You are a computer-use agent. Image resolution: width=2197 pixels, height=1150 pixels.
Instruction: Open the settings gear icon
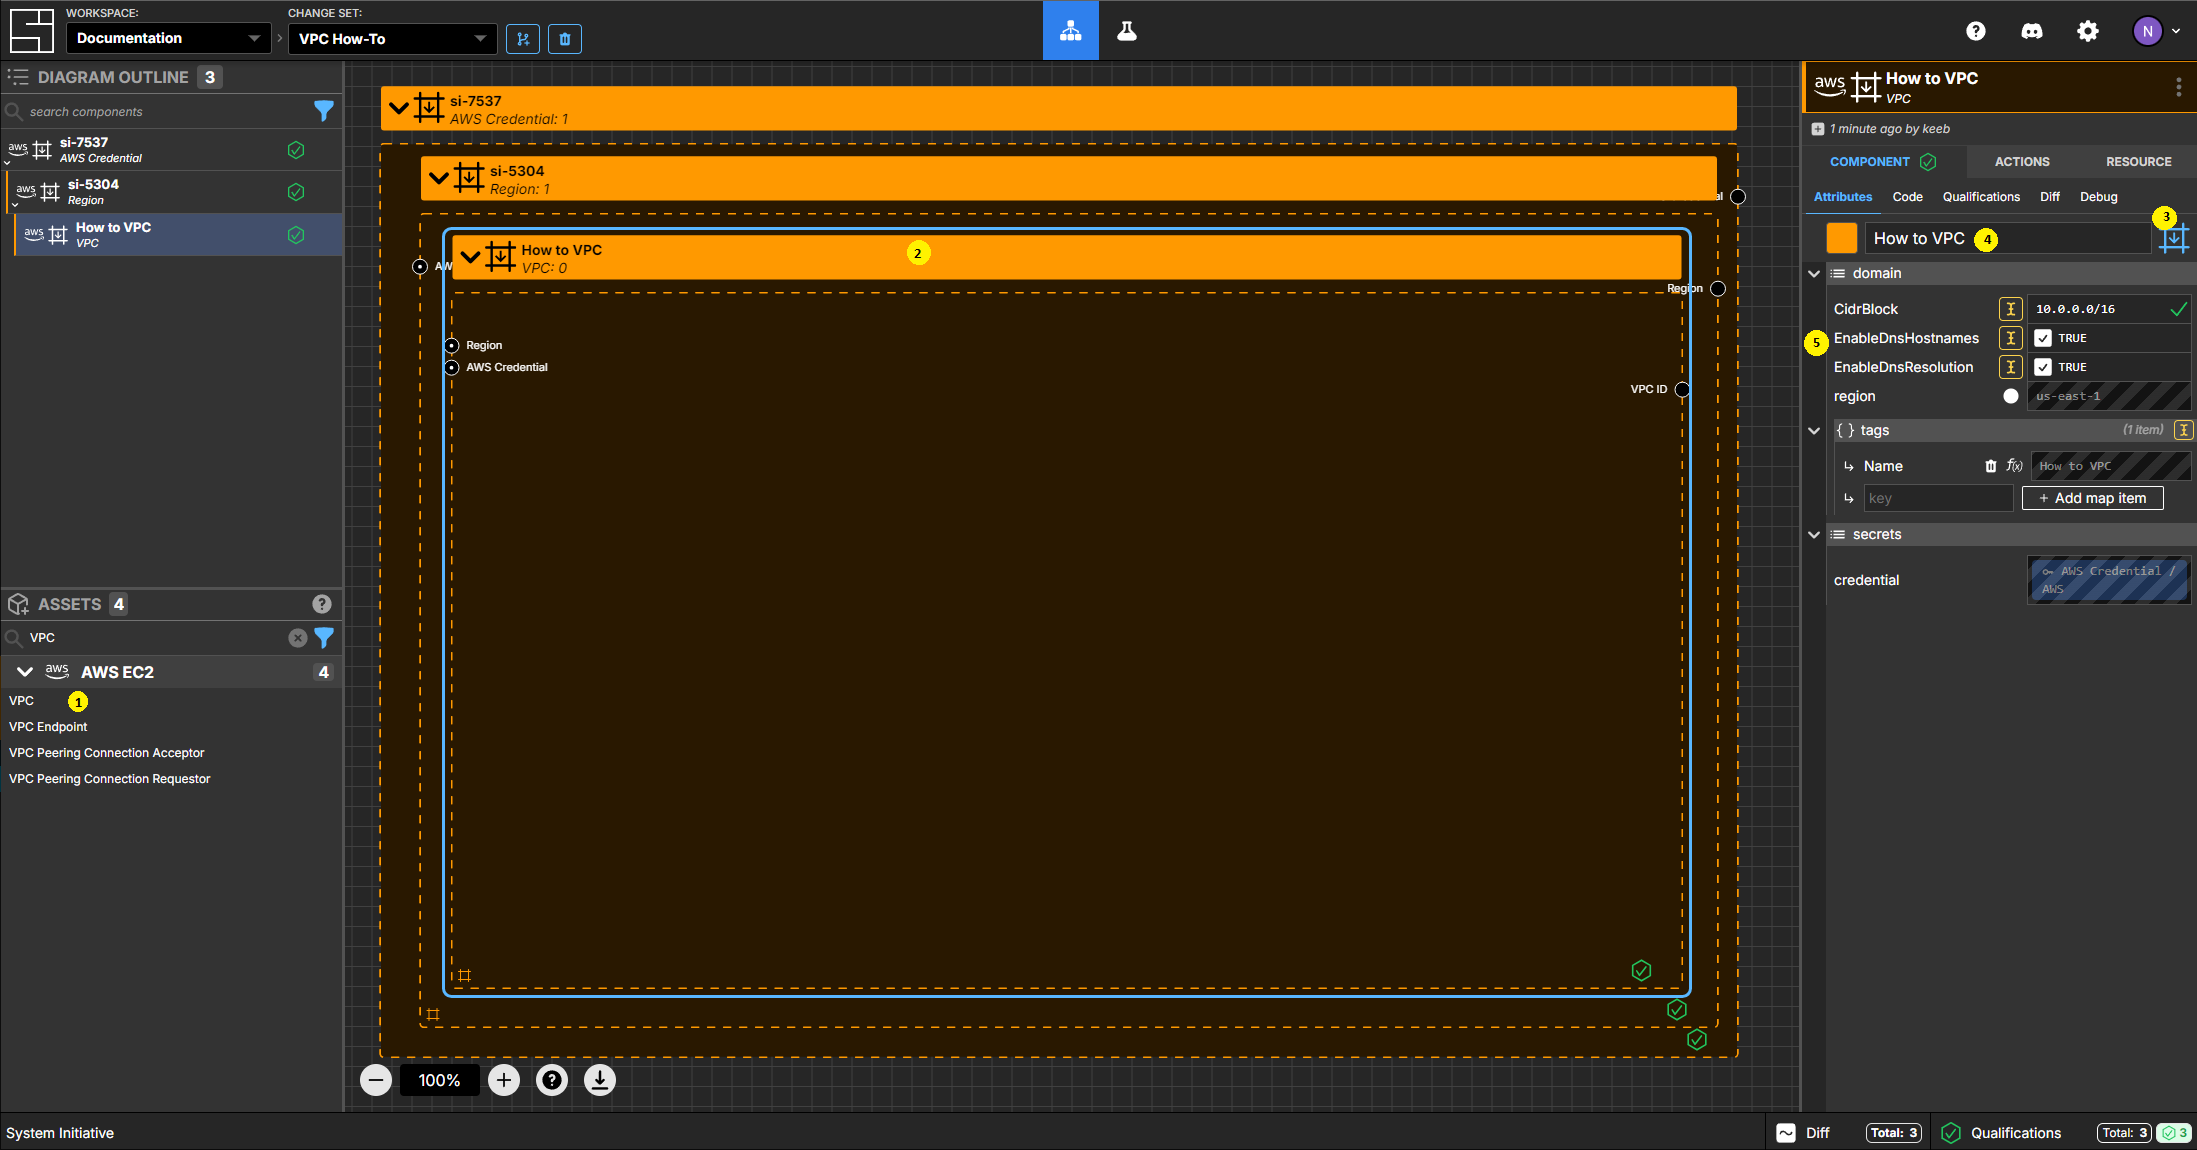pyautogui.click(x=2087, y=31)
